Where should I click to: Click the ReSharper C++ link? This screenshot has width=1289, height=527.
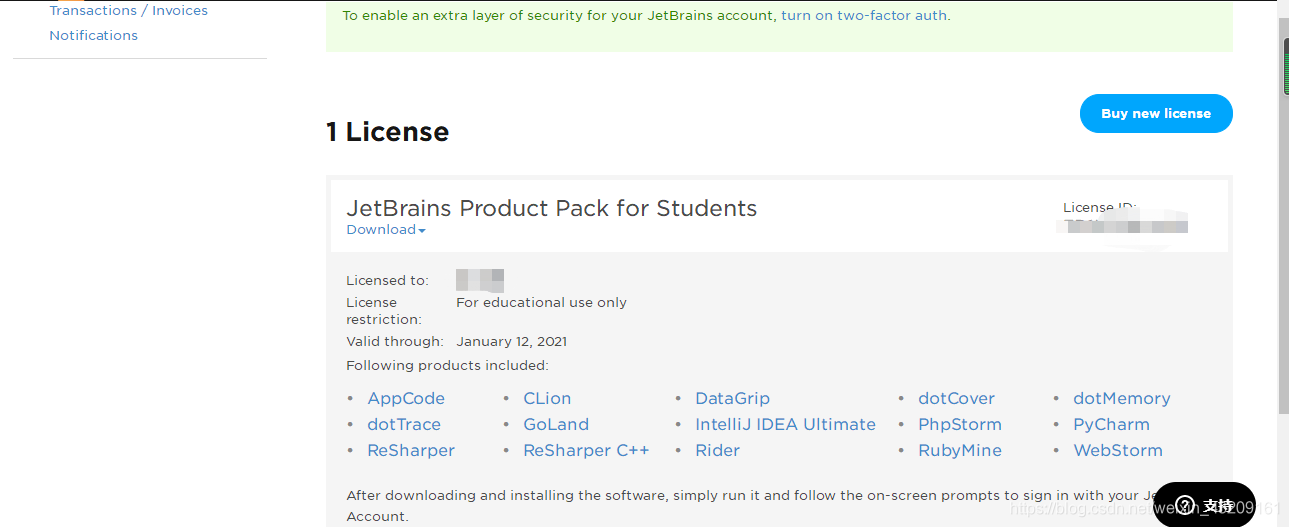(x=586, y=450)
